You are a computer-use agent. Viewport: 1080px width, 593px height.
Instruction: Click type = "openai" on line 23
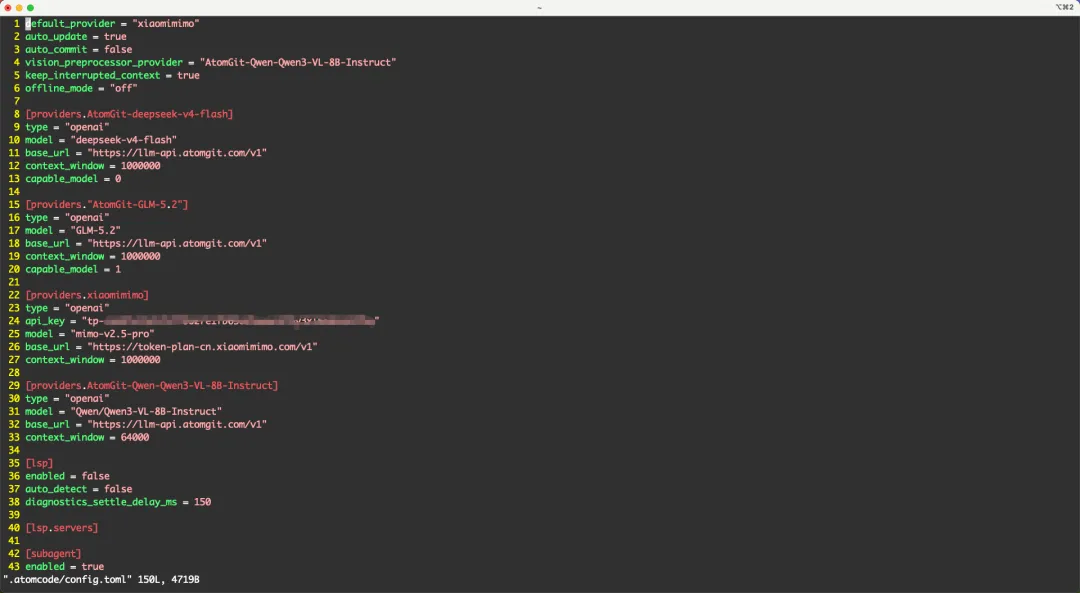[68, 308]
